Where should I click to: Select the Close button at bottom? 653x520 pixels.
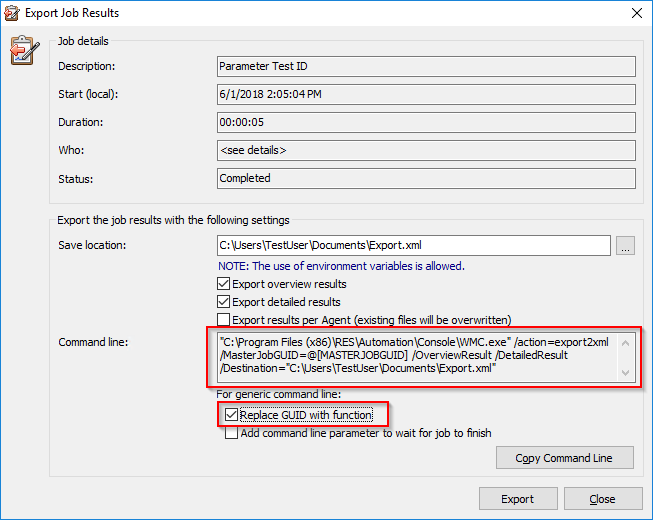(x=603, y=499)
